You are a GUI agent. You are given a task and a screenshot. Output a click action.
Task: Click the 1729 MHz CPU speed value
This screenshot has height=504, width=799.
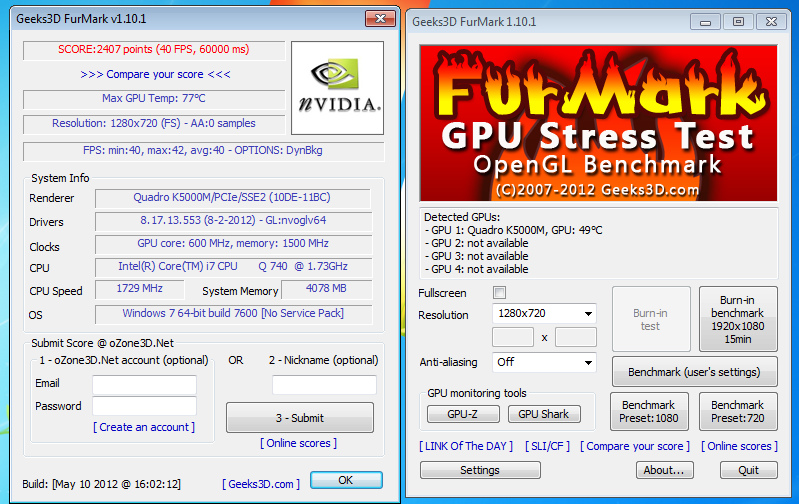pyautogui.click(x=139, y=288)
